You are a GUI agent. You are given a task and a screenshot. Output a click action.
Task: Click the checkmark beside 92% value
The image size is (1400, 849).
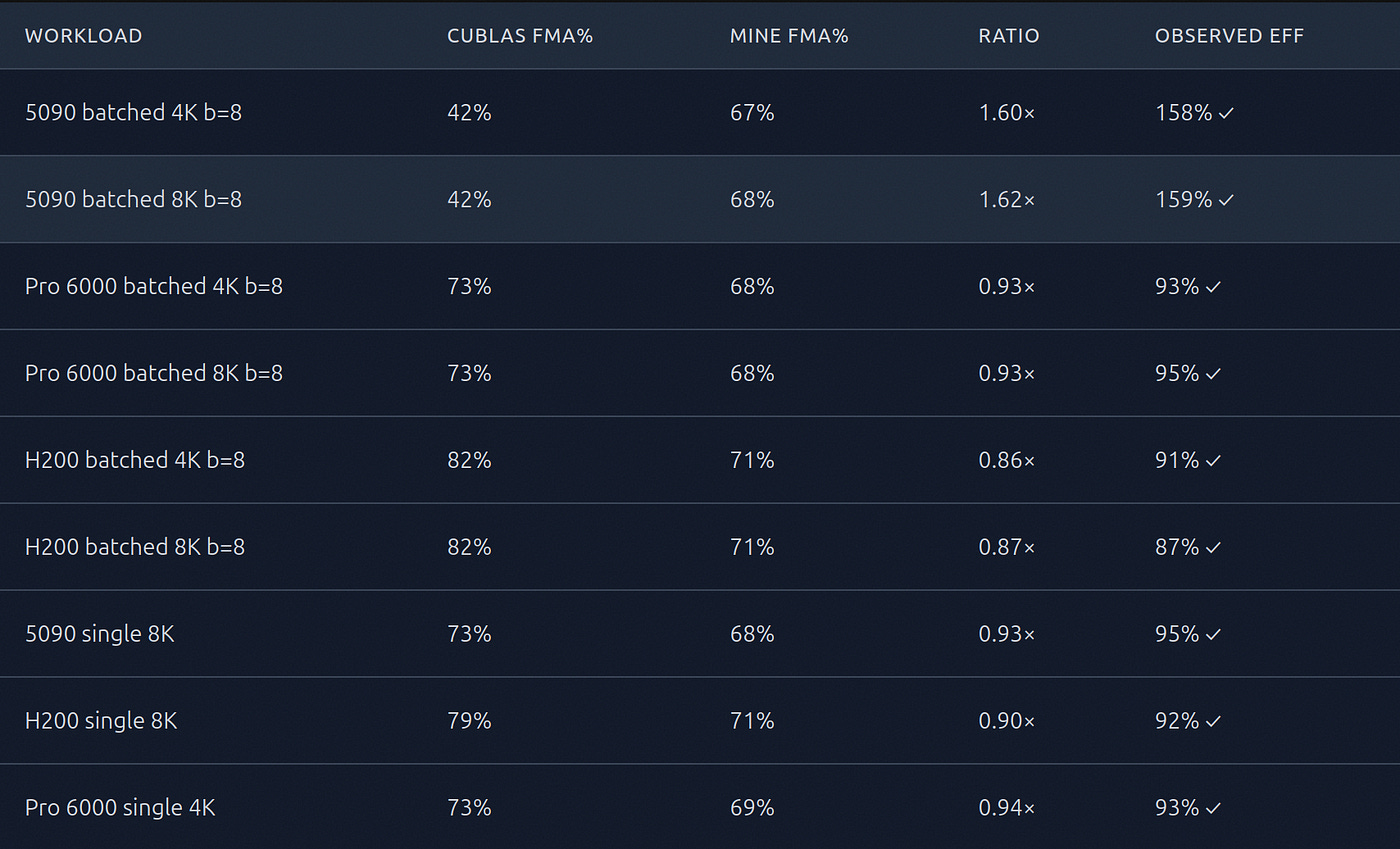click(x=1213, y=722)
